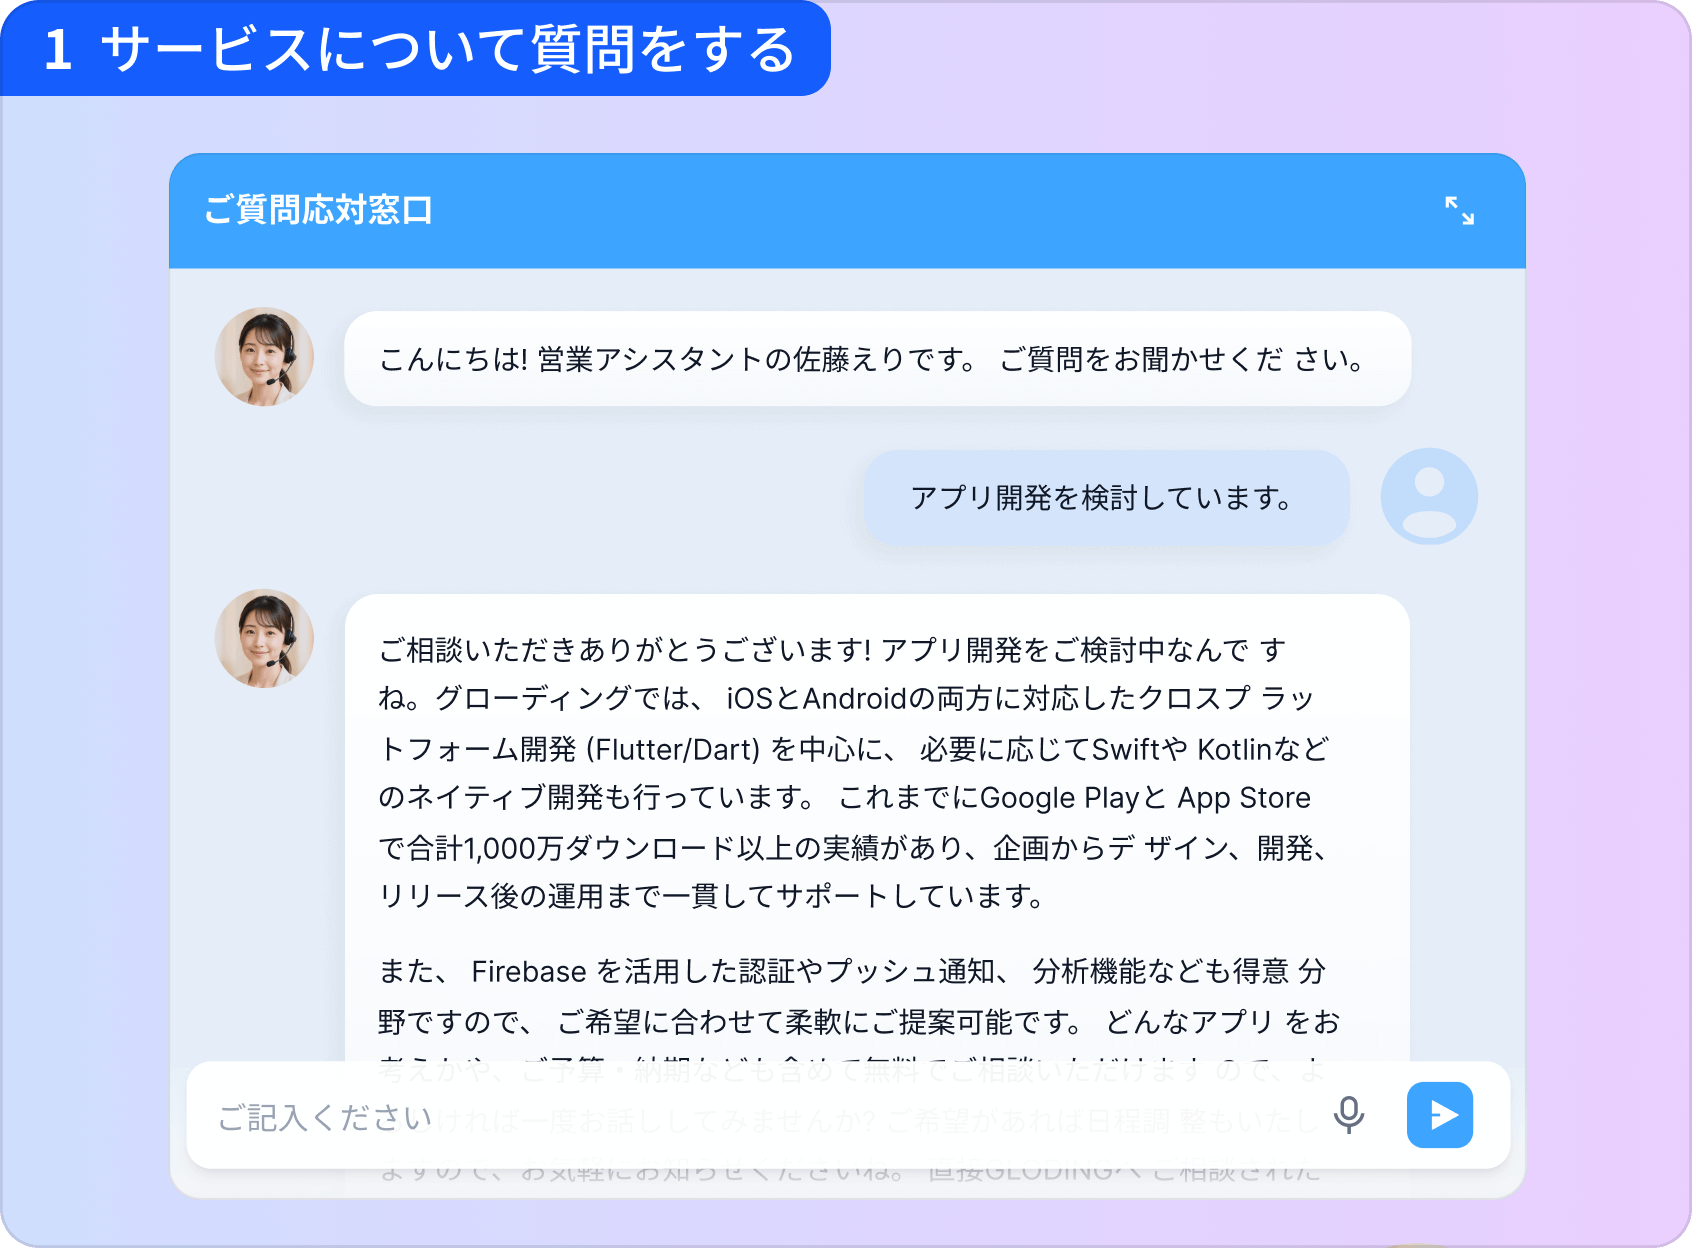
Task: Activate the microphone voice input icon
Action: (x=1349, y=1115)
